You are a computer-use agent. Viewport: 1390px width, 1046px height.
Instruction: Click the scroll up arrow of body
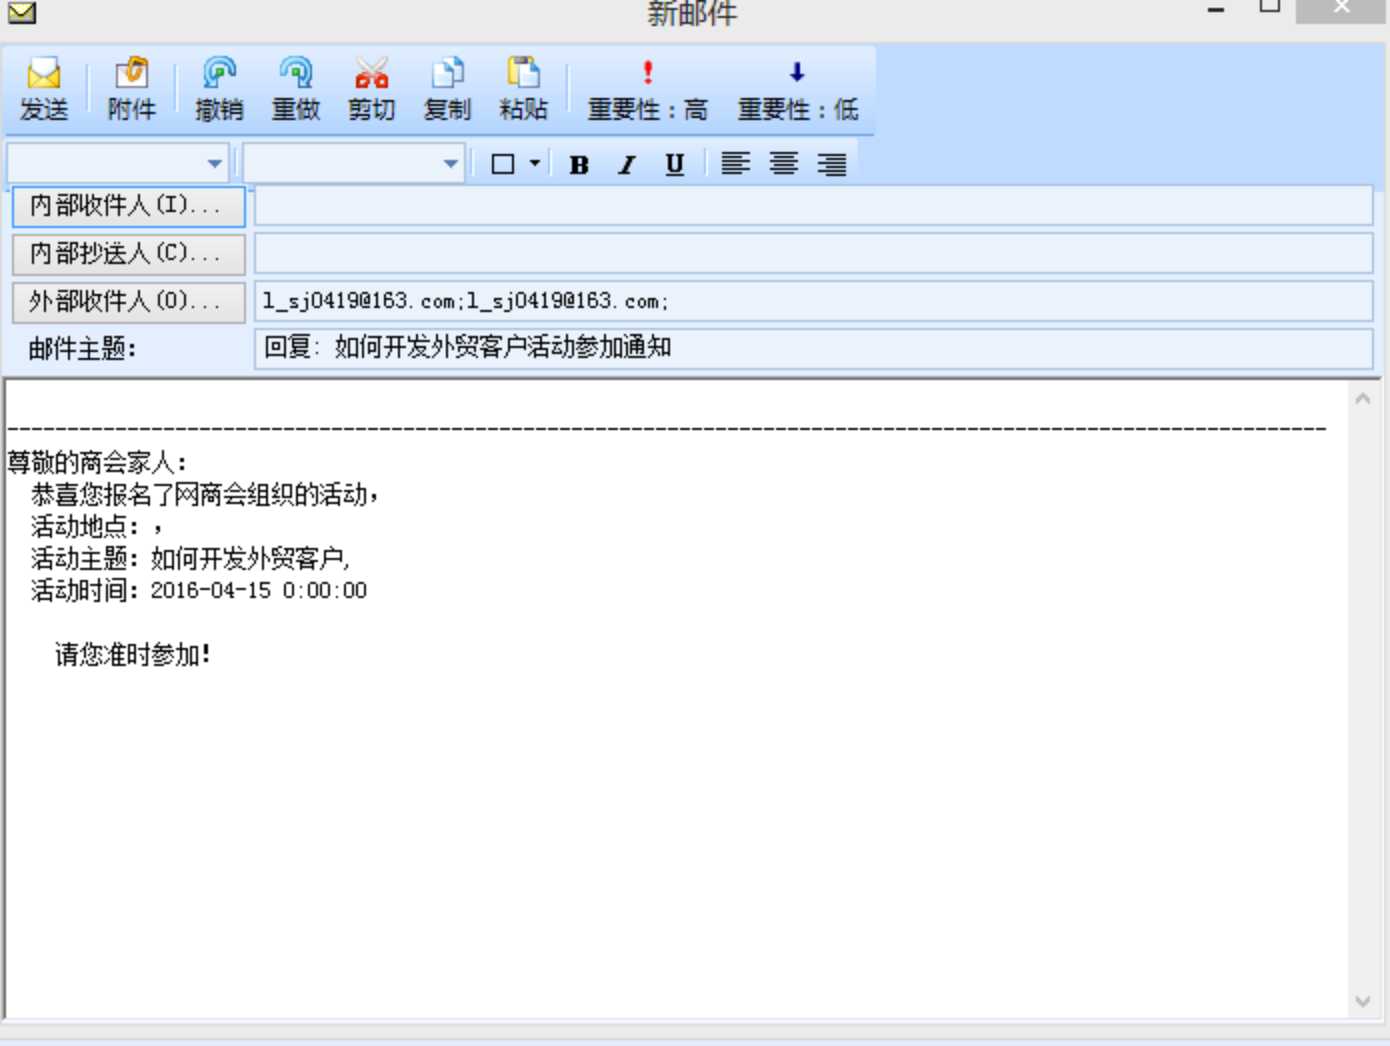(1362, 399)
